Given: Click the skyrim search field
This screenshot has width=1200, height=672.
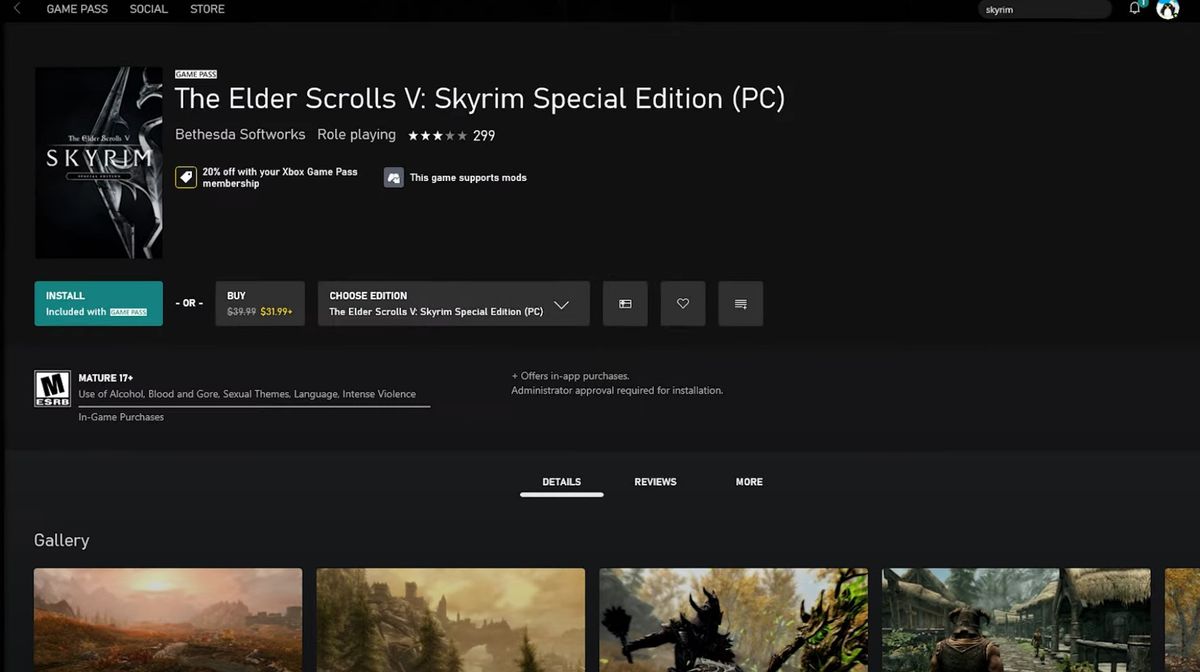Looking at the screenshot, I should coord(1043,9).
